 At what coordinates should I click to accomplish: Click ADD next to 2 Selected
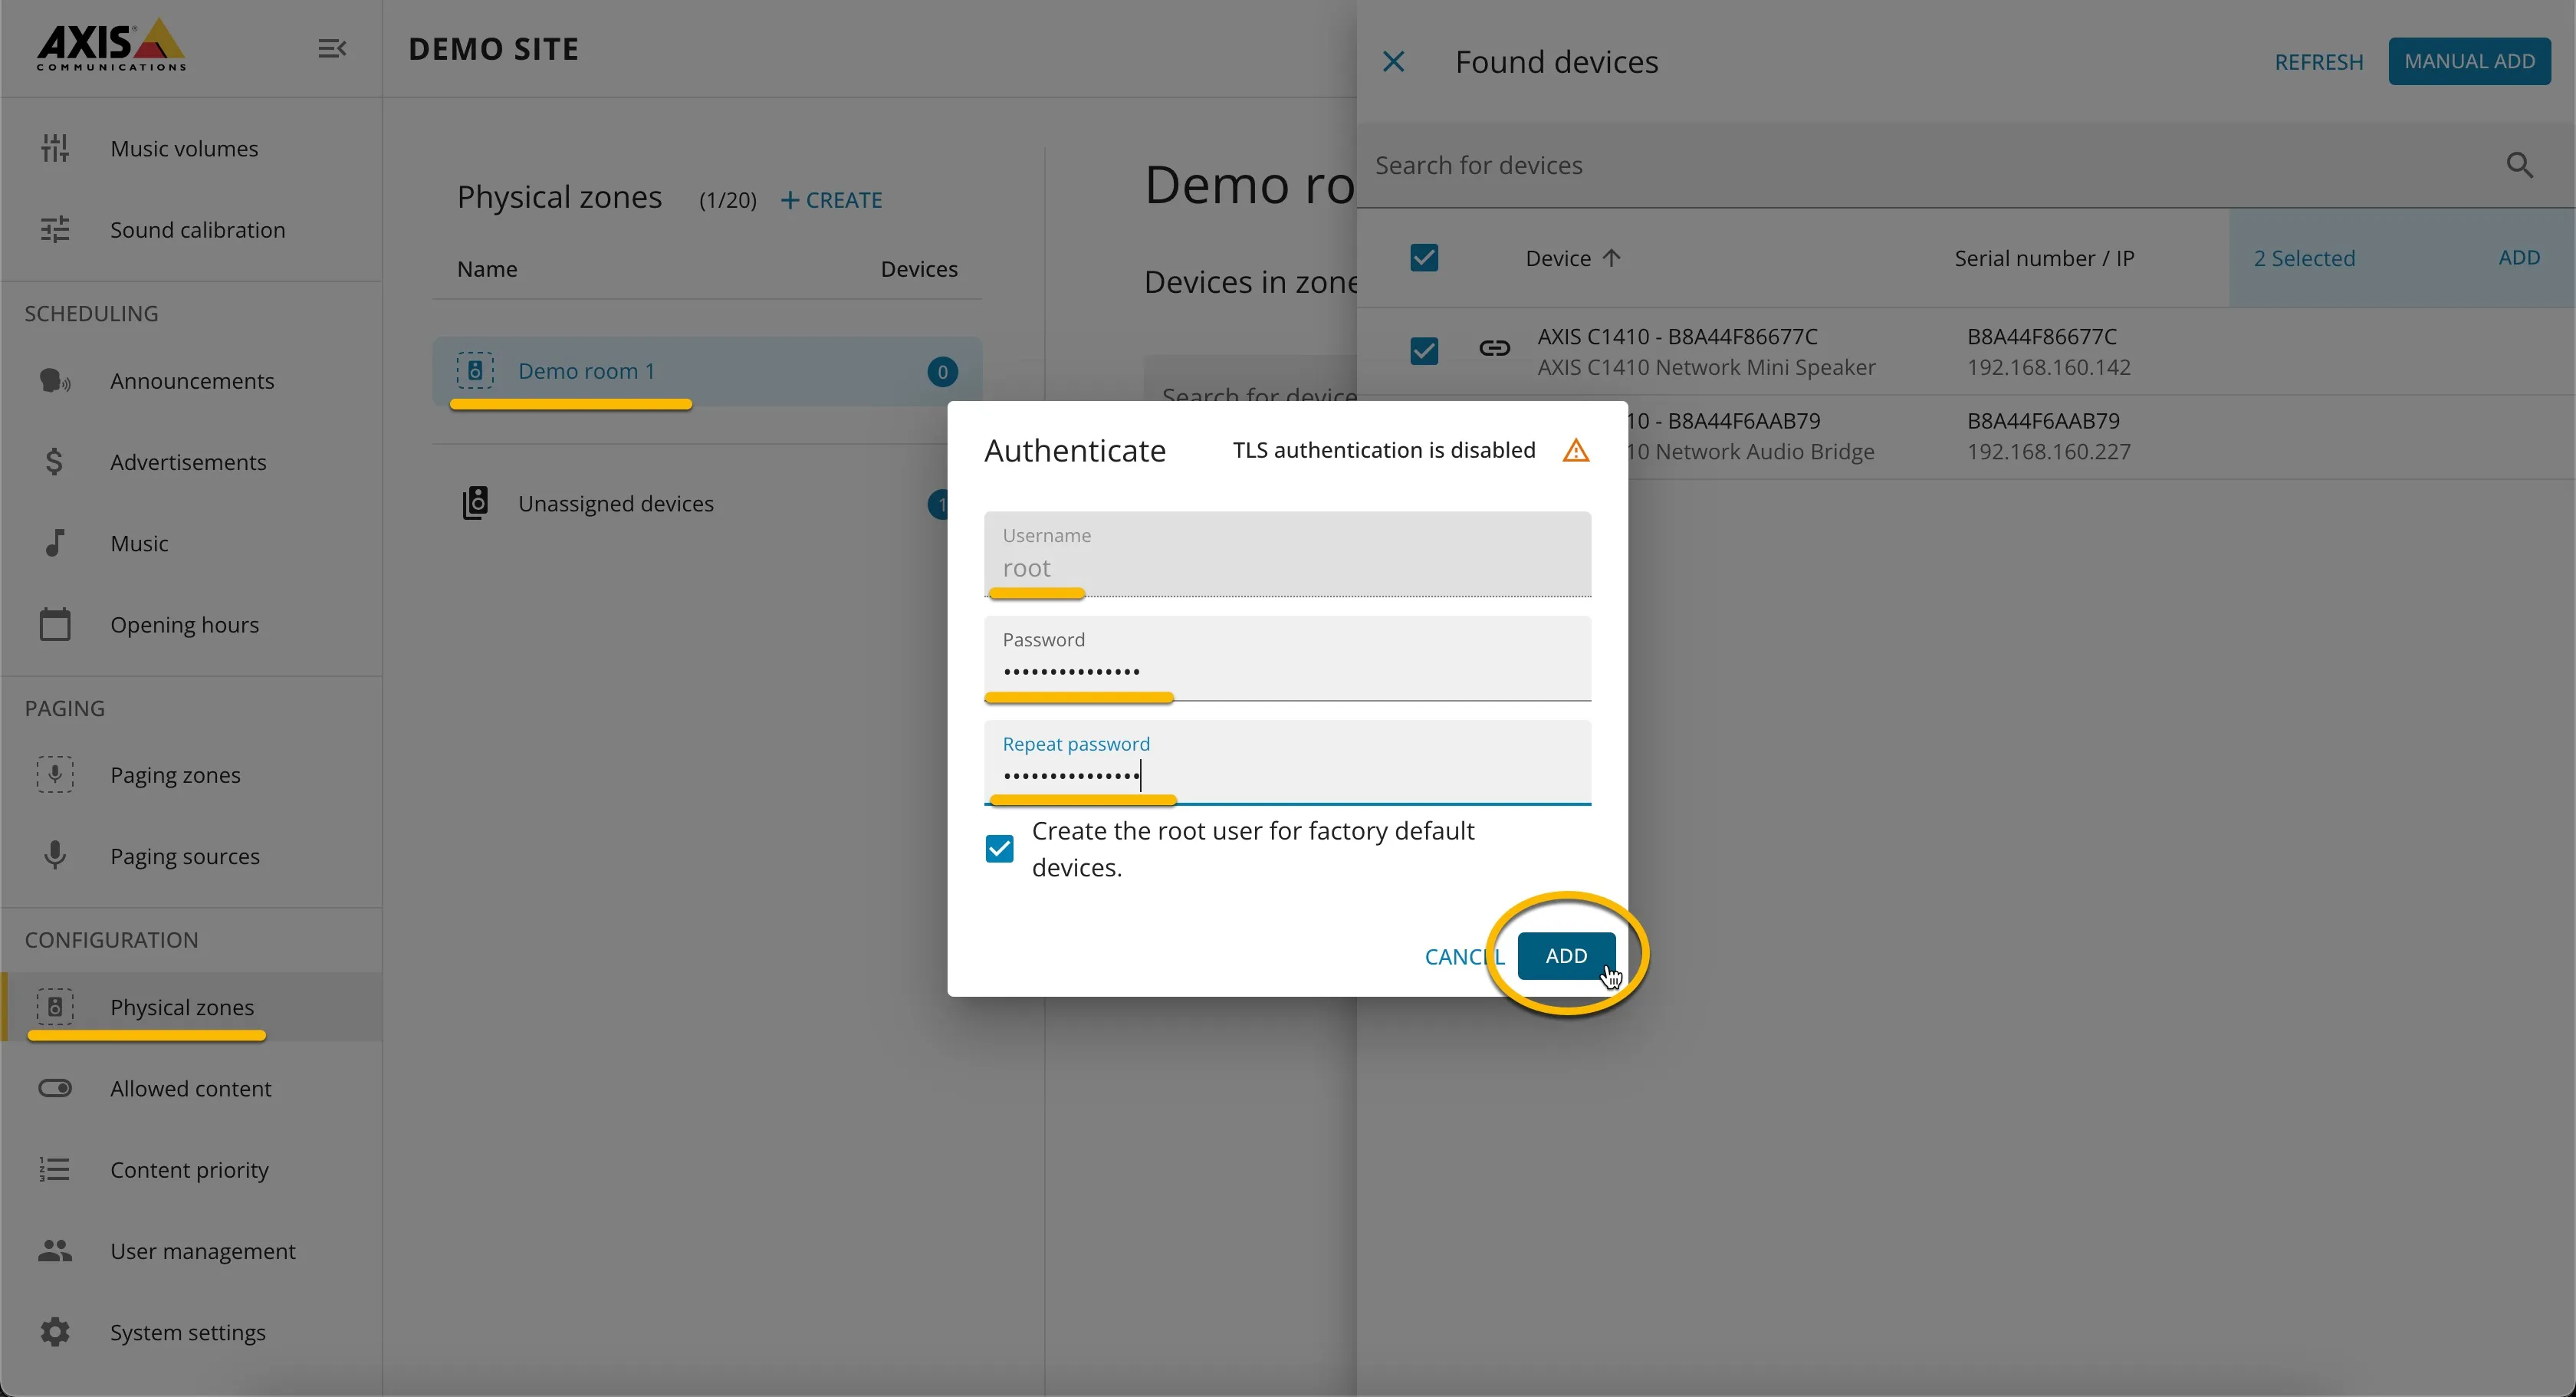coord(2519,257)
